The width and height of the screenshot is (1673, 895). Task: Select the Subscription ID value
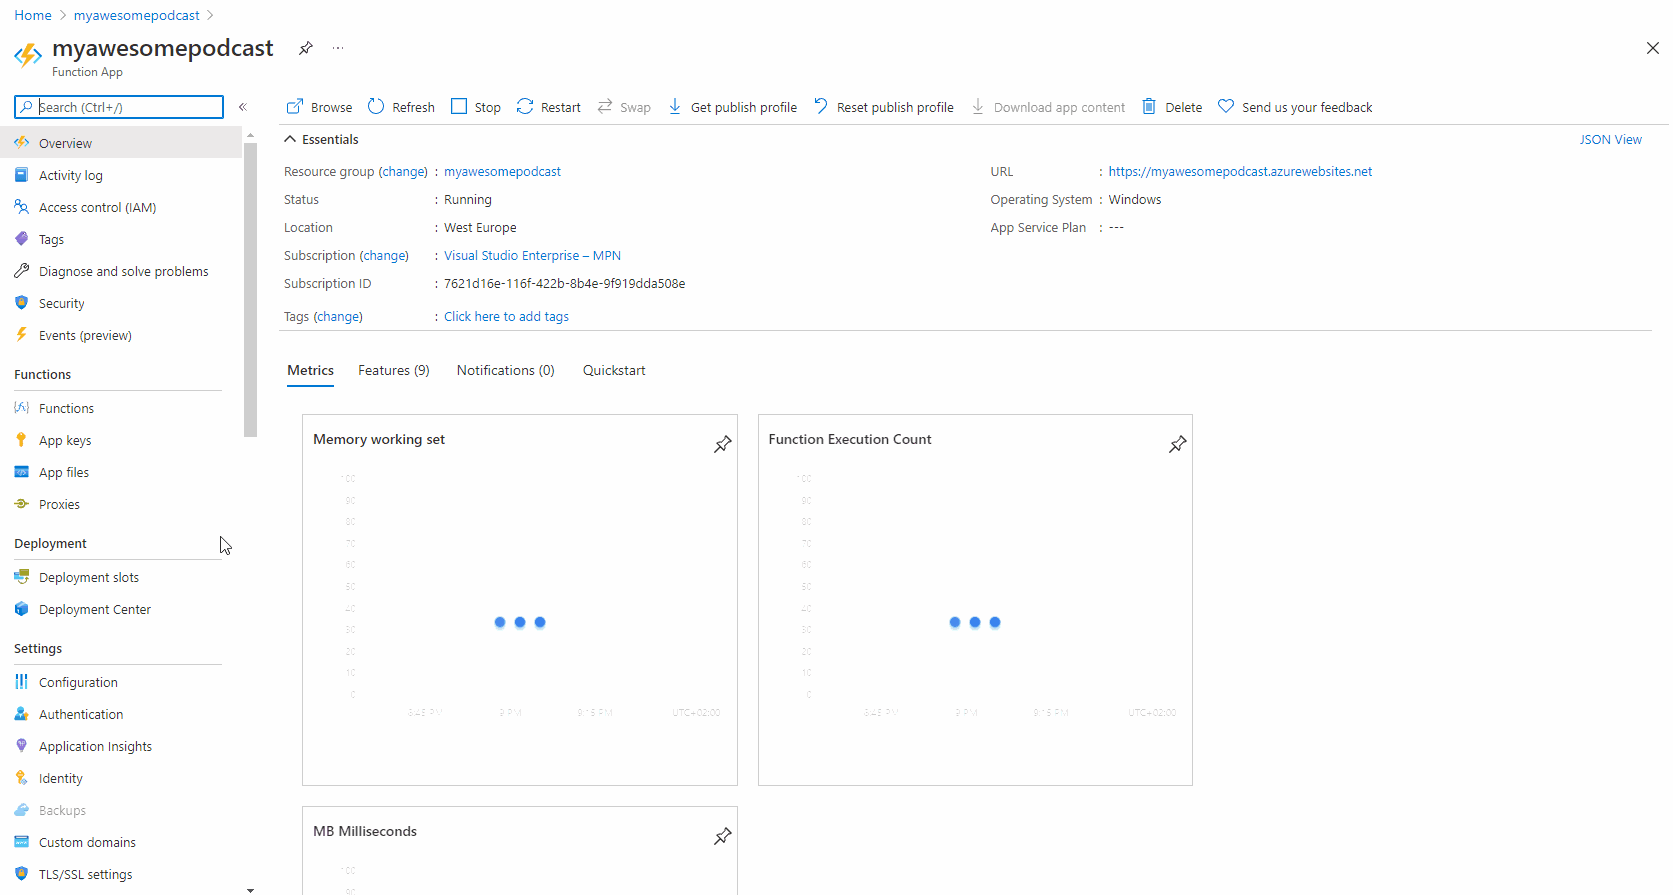point(564,283)
